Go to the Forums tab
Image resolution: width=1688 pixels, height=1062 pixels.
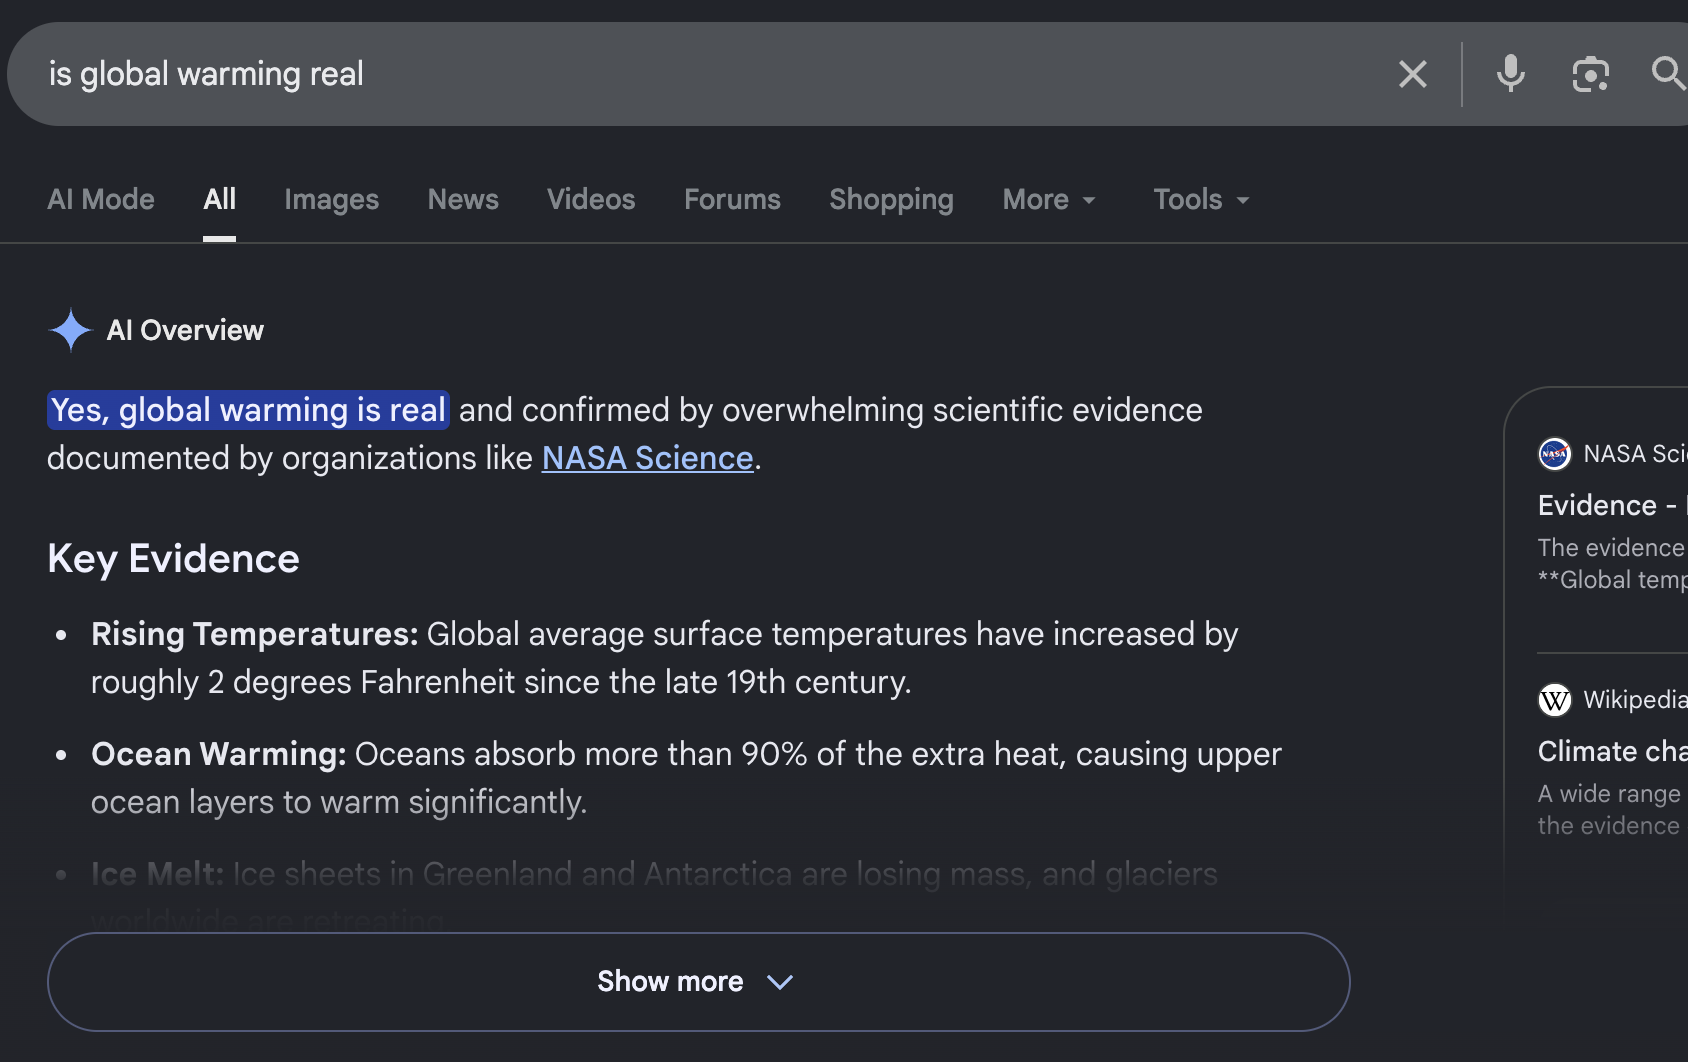pos(732,199)
